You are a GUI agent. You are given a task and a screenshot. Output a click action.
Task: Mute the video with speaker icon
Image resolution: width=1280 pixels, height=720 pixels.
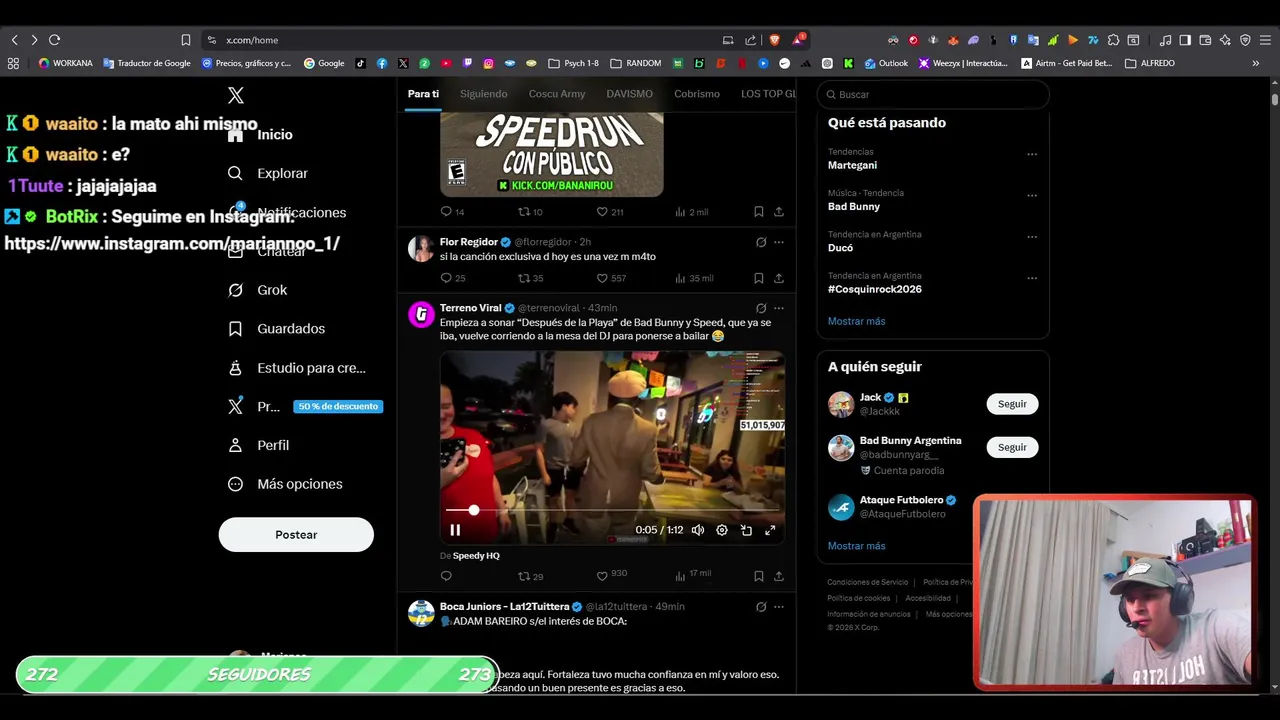[698, 530]
